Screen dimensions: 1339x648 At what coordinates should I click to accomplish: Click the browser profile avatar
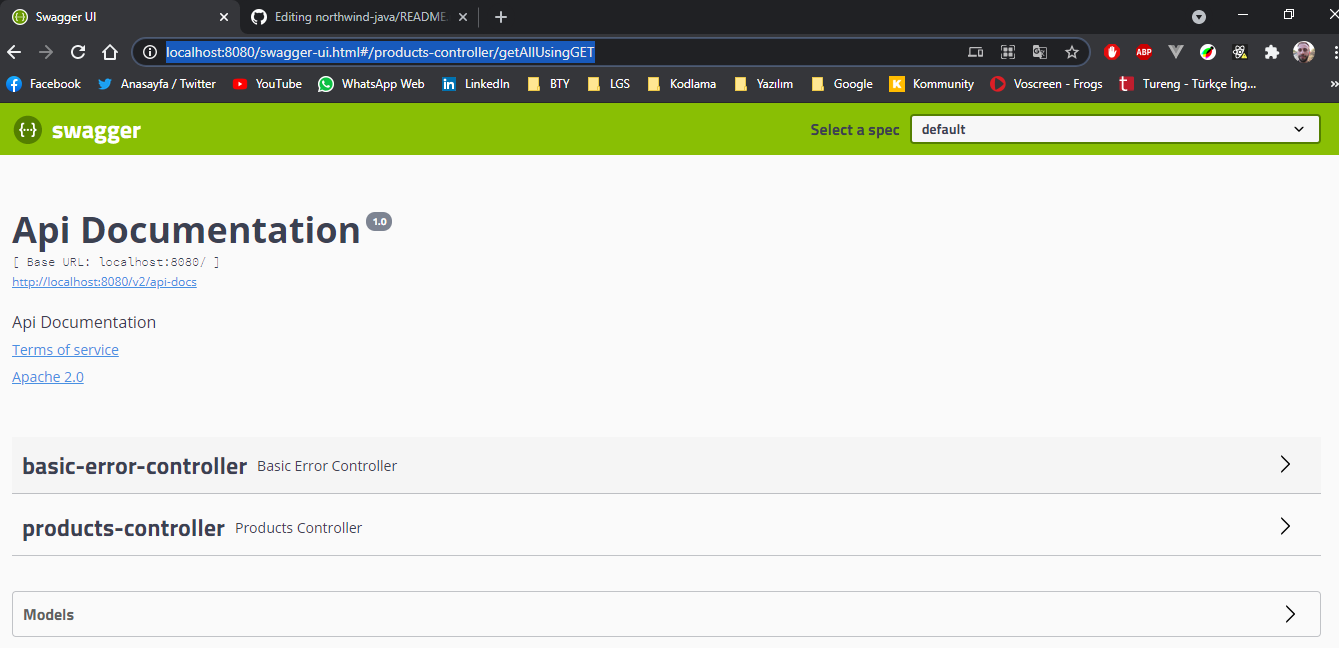(1303, 51)
